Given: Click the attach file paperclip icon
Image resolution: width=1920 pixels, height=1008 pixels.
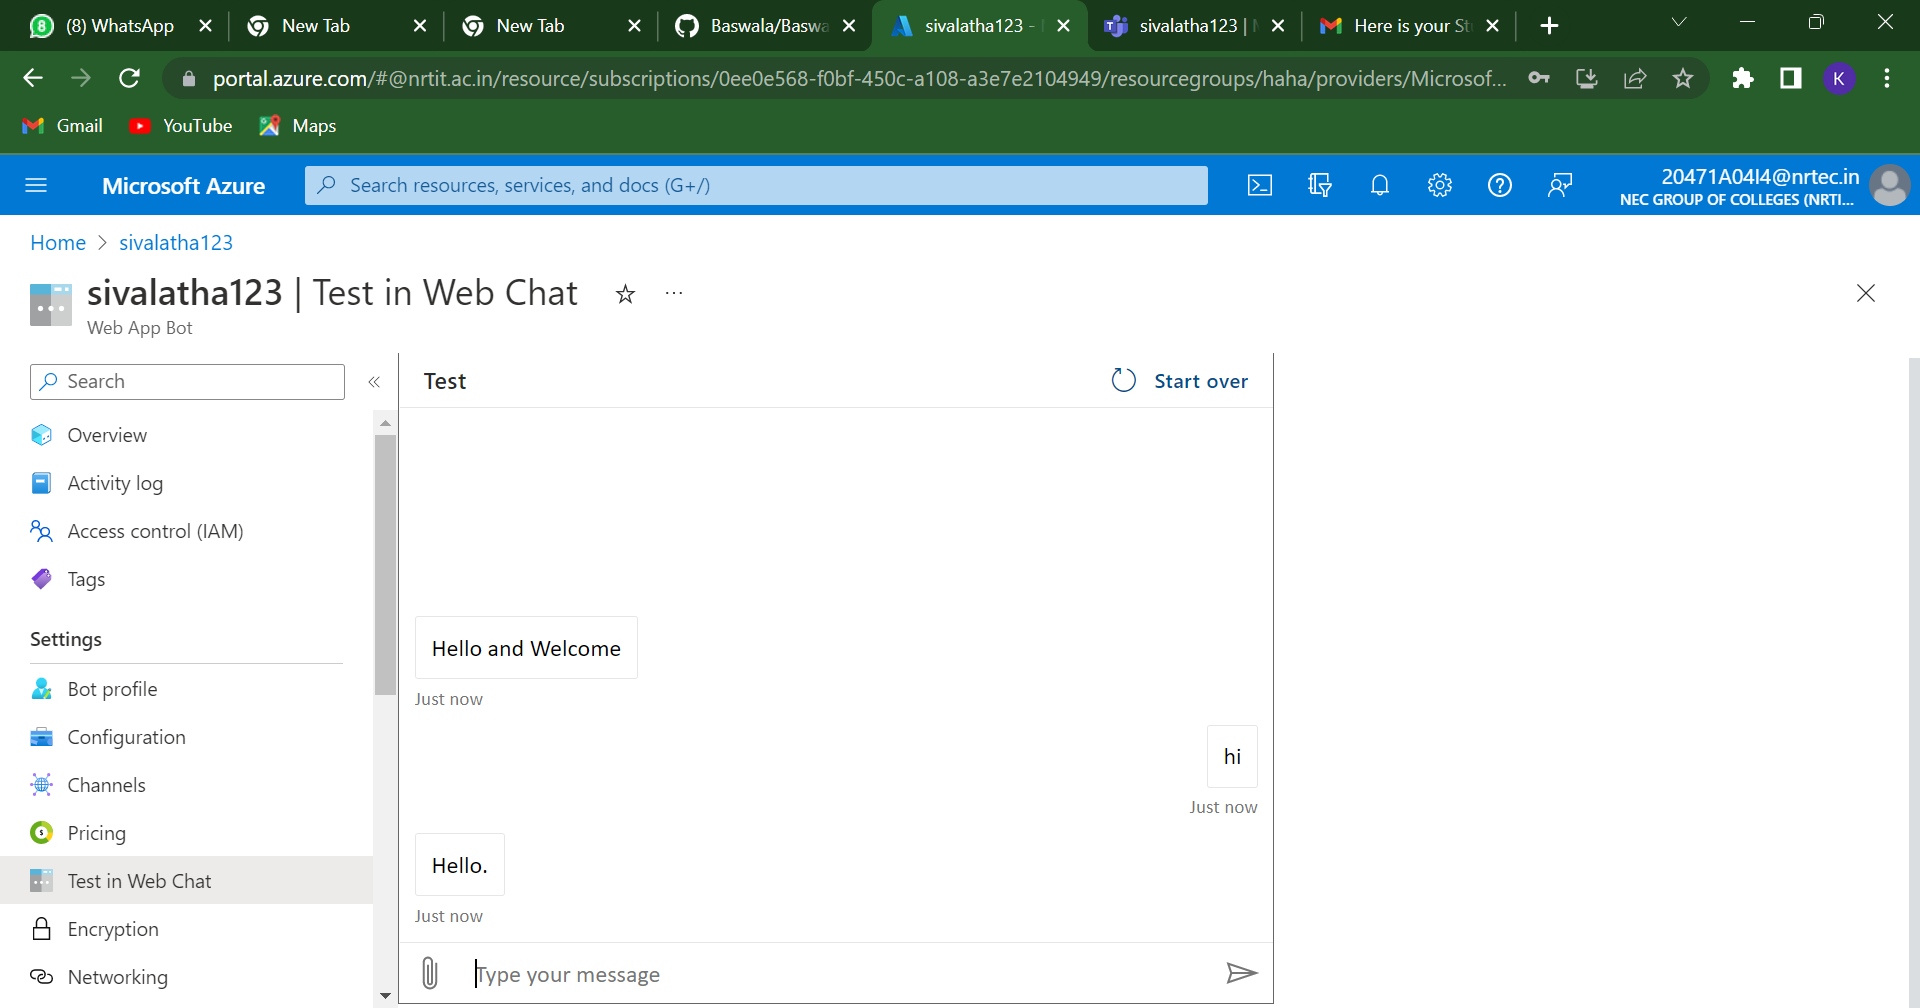Looking at the screenshot, I should [430, 973].
